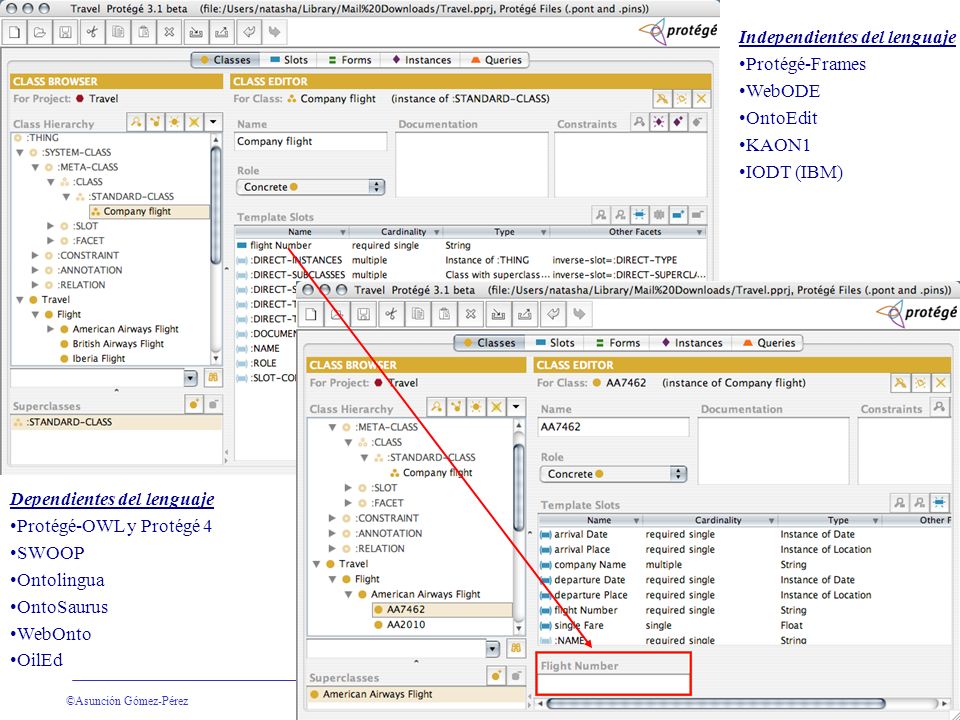Viewport: 960px width, 720px height.
Task: Click the Documentation text area in the back window
Action: (x=471, y=164)
